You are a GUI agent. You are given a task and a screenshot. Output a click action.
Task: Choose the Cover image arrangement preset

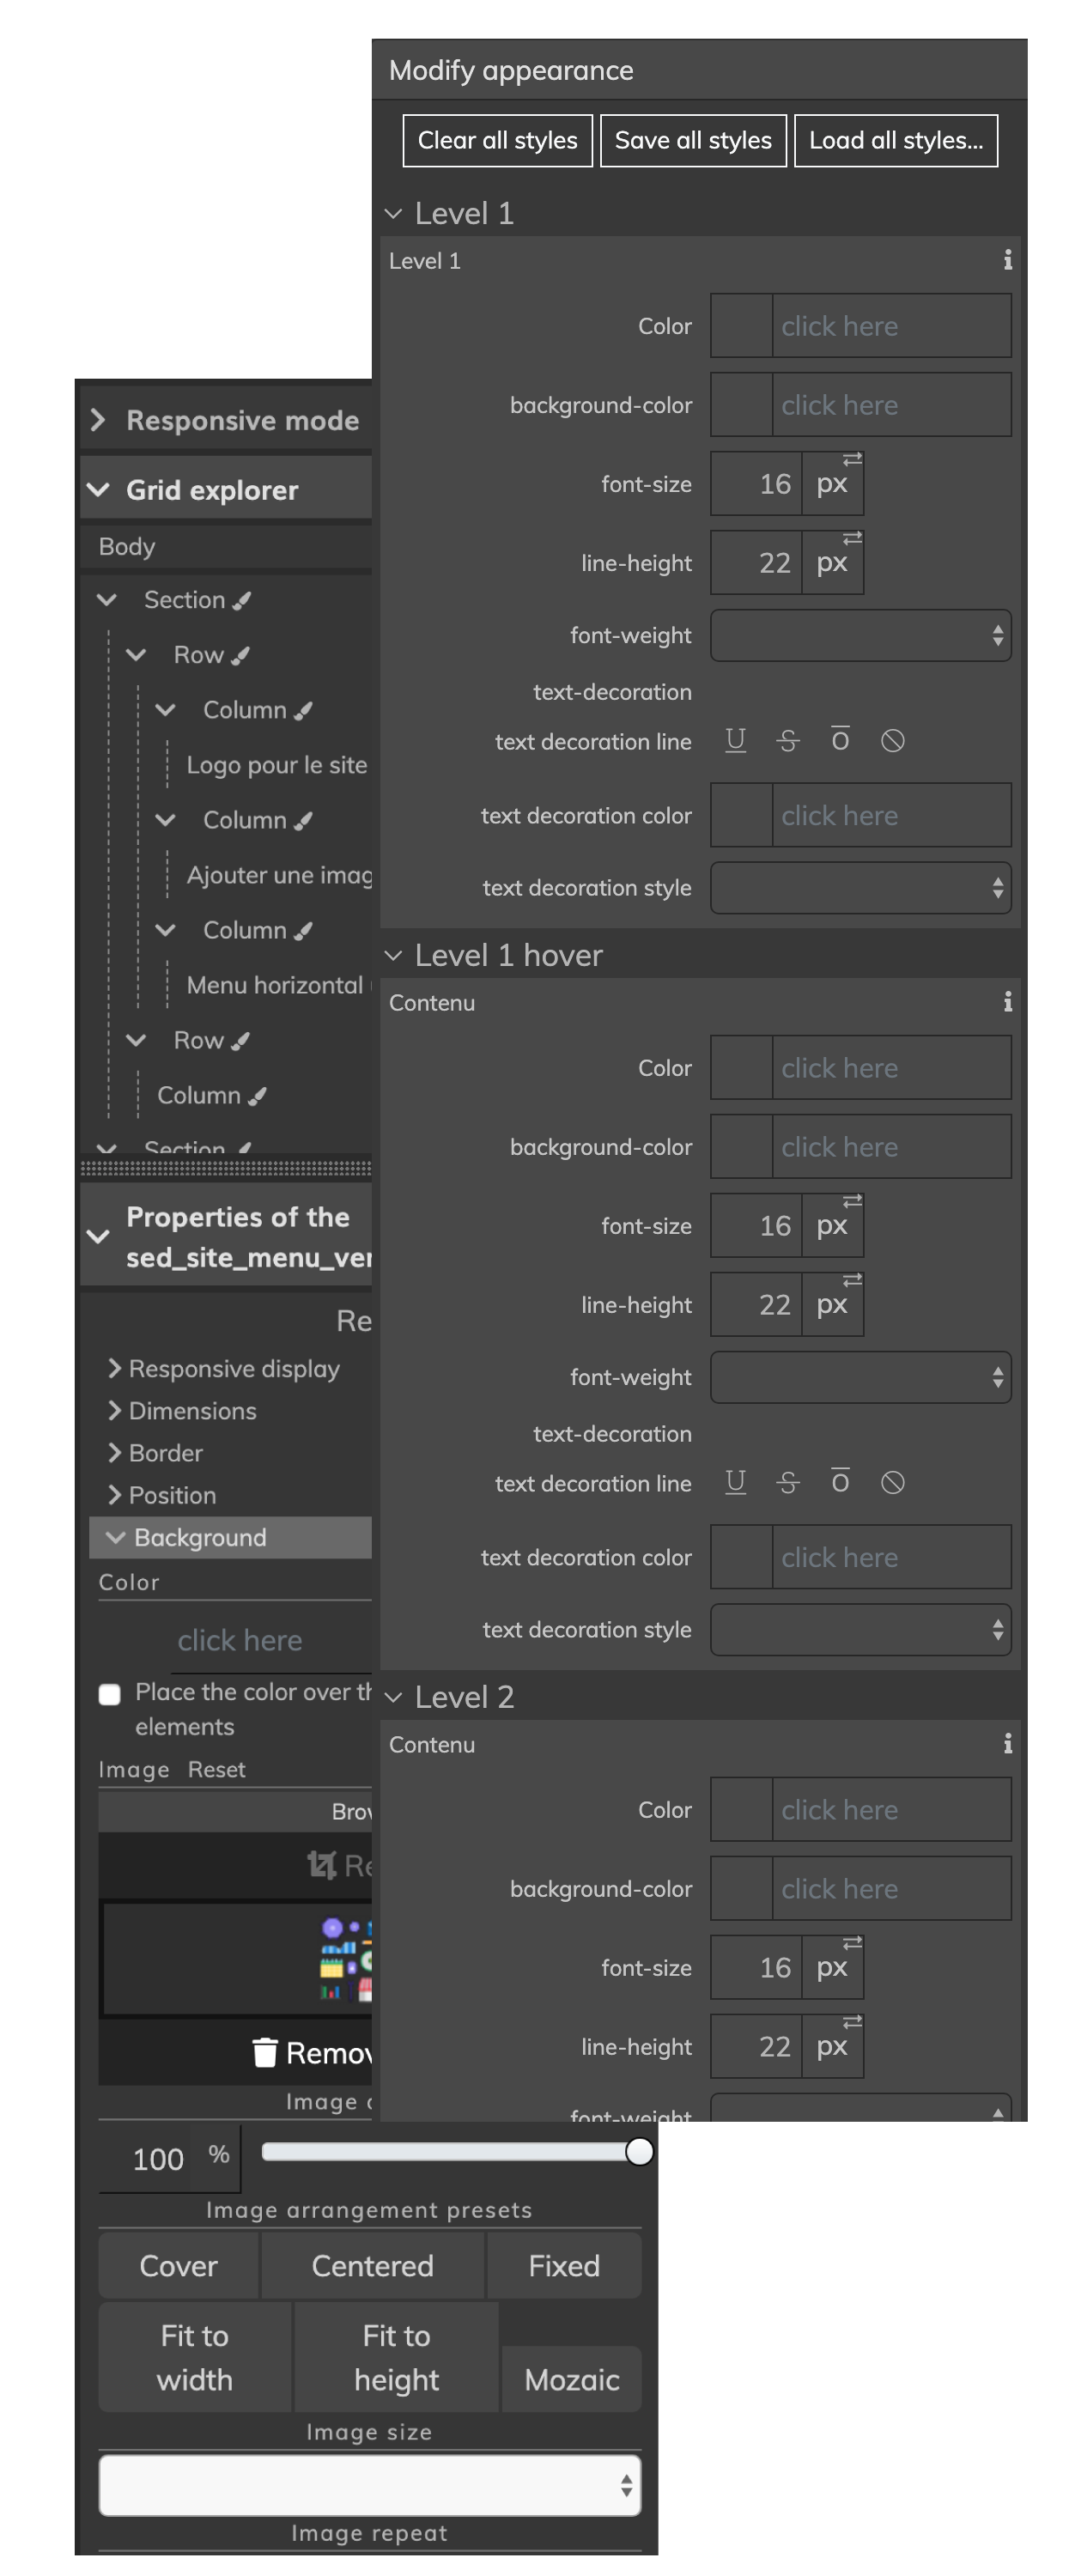[x=178, y=2265]
